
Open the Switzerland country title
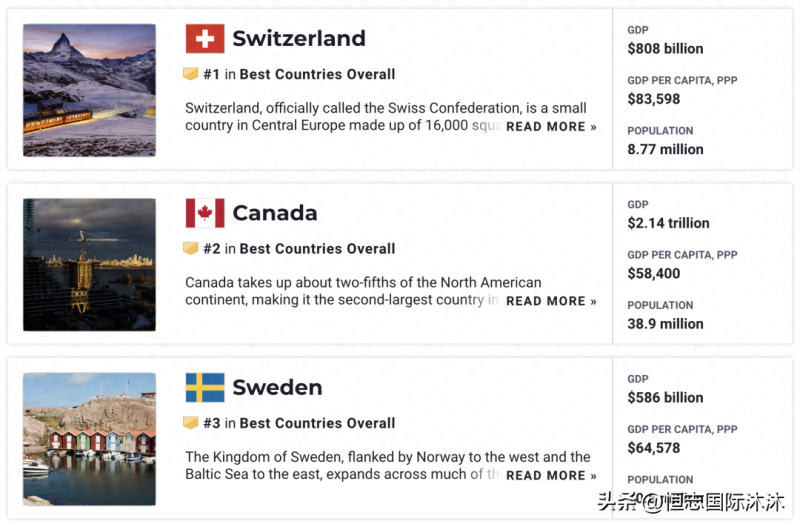point(299,39)
